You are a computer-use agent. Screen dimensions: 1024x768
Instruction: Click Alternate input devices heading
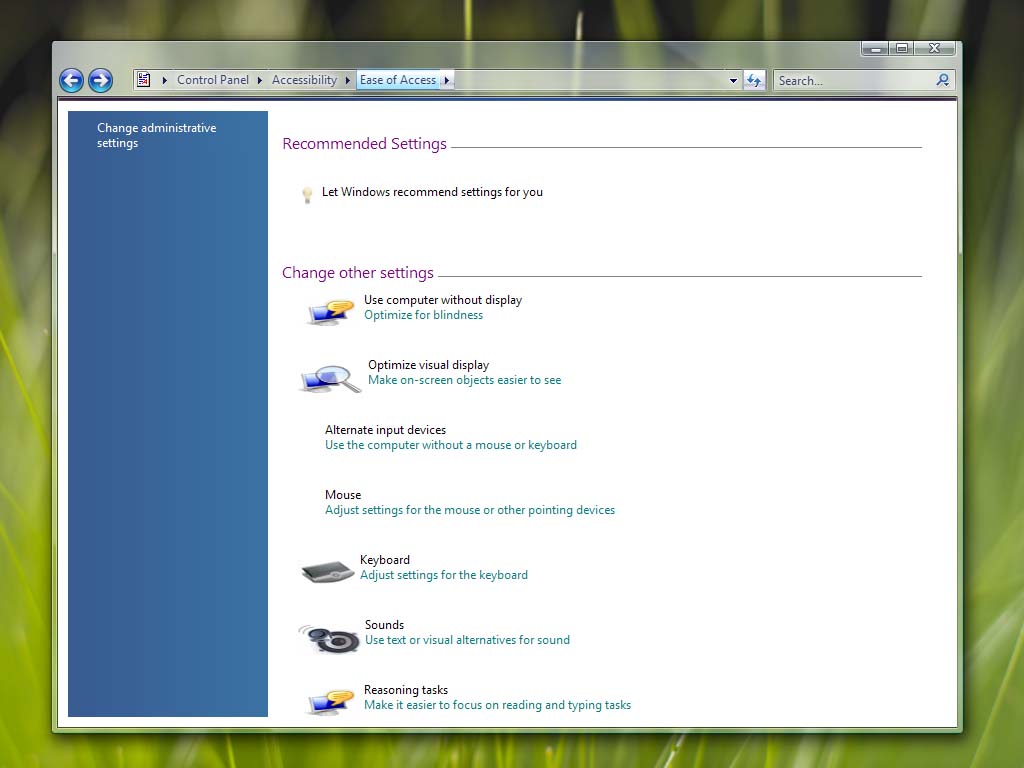(385, 430)
